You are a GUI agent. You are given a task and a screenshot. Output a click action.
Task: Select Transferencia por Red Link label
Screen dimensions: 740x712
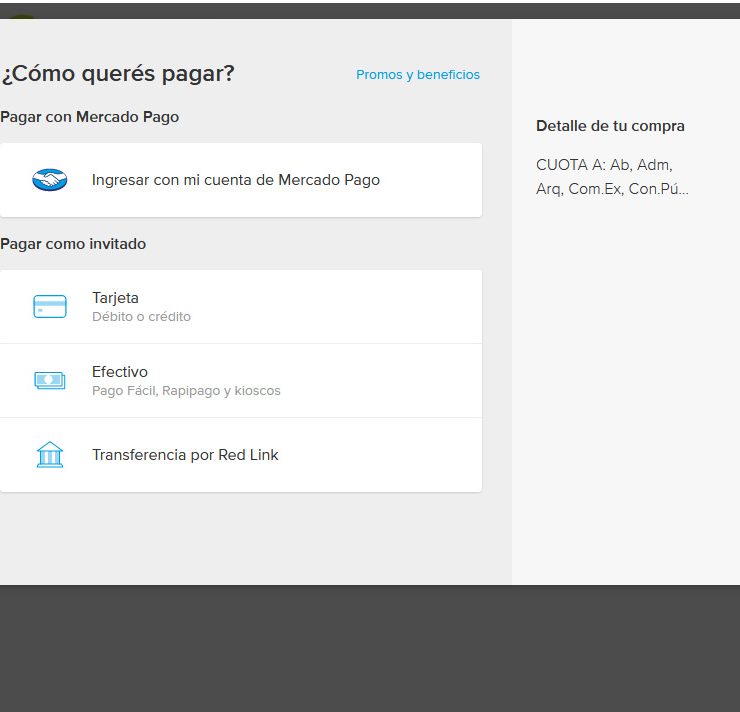pos(185,455)
